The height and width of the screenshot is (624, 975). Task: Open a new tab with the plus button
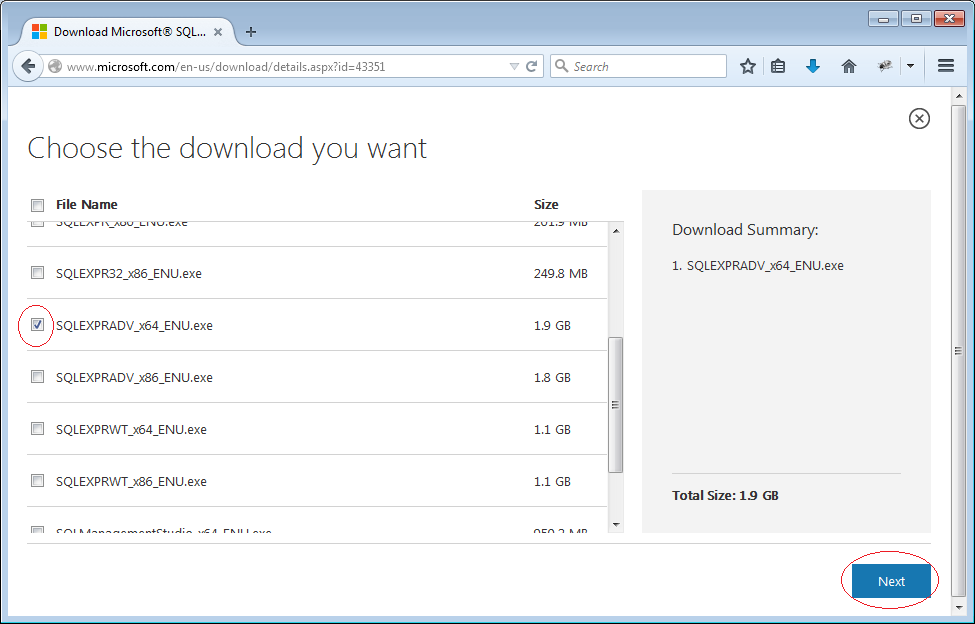tap(251, 32)
